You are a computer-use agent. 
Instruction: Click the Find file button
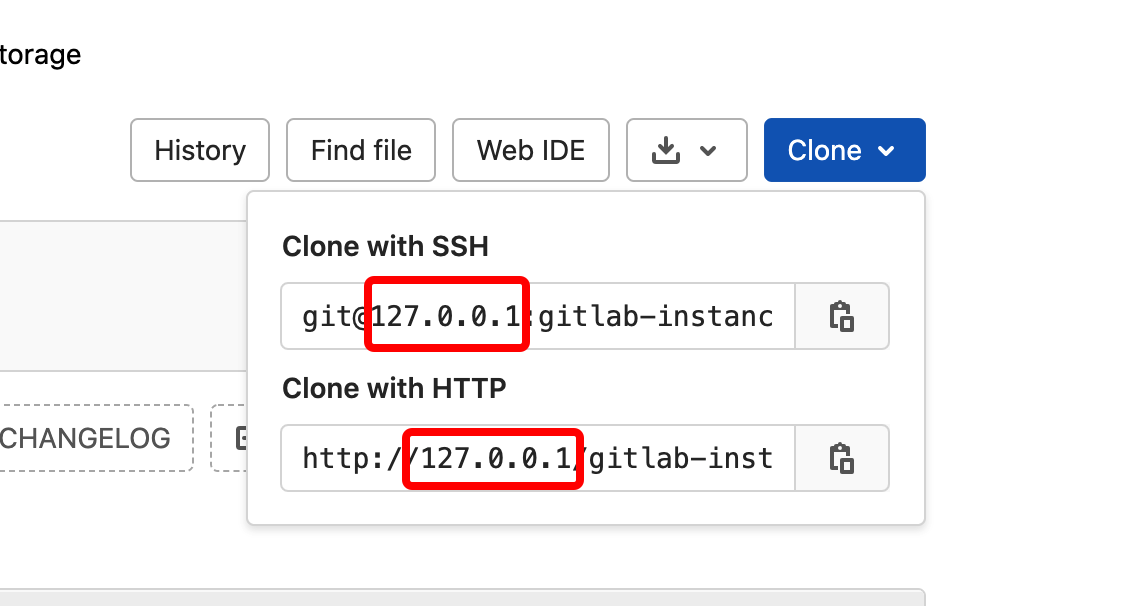pyautogui.click(x=360, y=150)
